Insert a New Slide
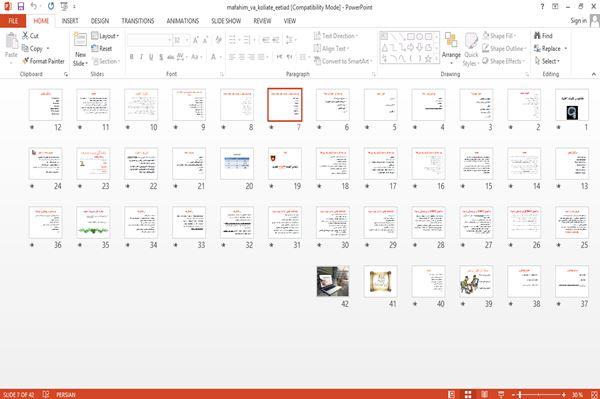 80,49
